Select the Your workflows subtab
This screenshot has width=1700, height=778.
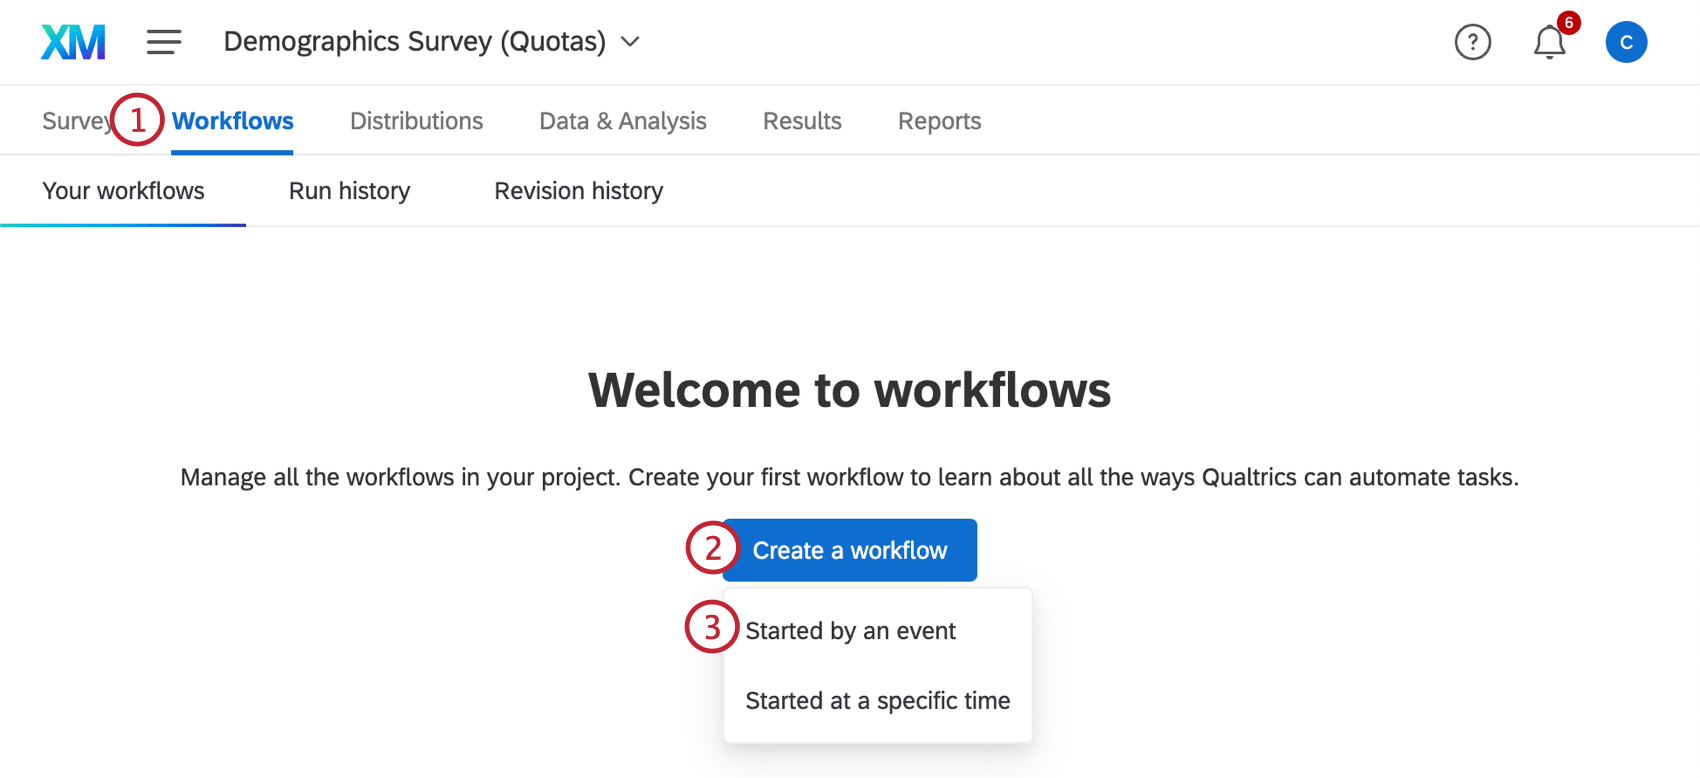coord(123,190)
